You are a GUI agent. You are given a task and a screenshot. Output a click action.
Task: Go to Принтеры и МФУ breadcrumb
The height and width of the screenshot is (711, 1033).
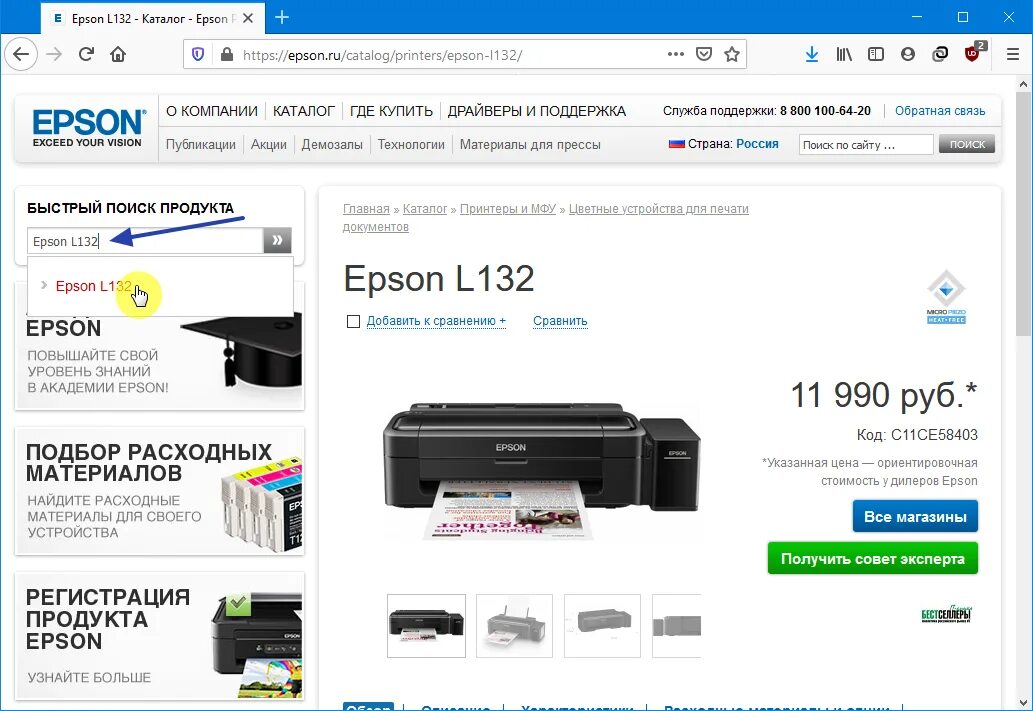click(x=508, y=209)
